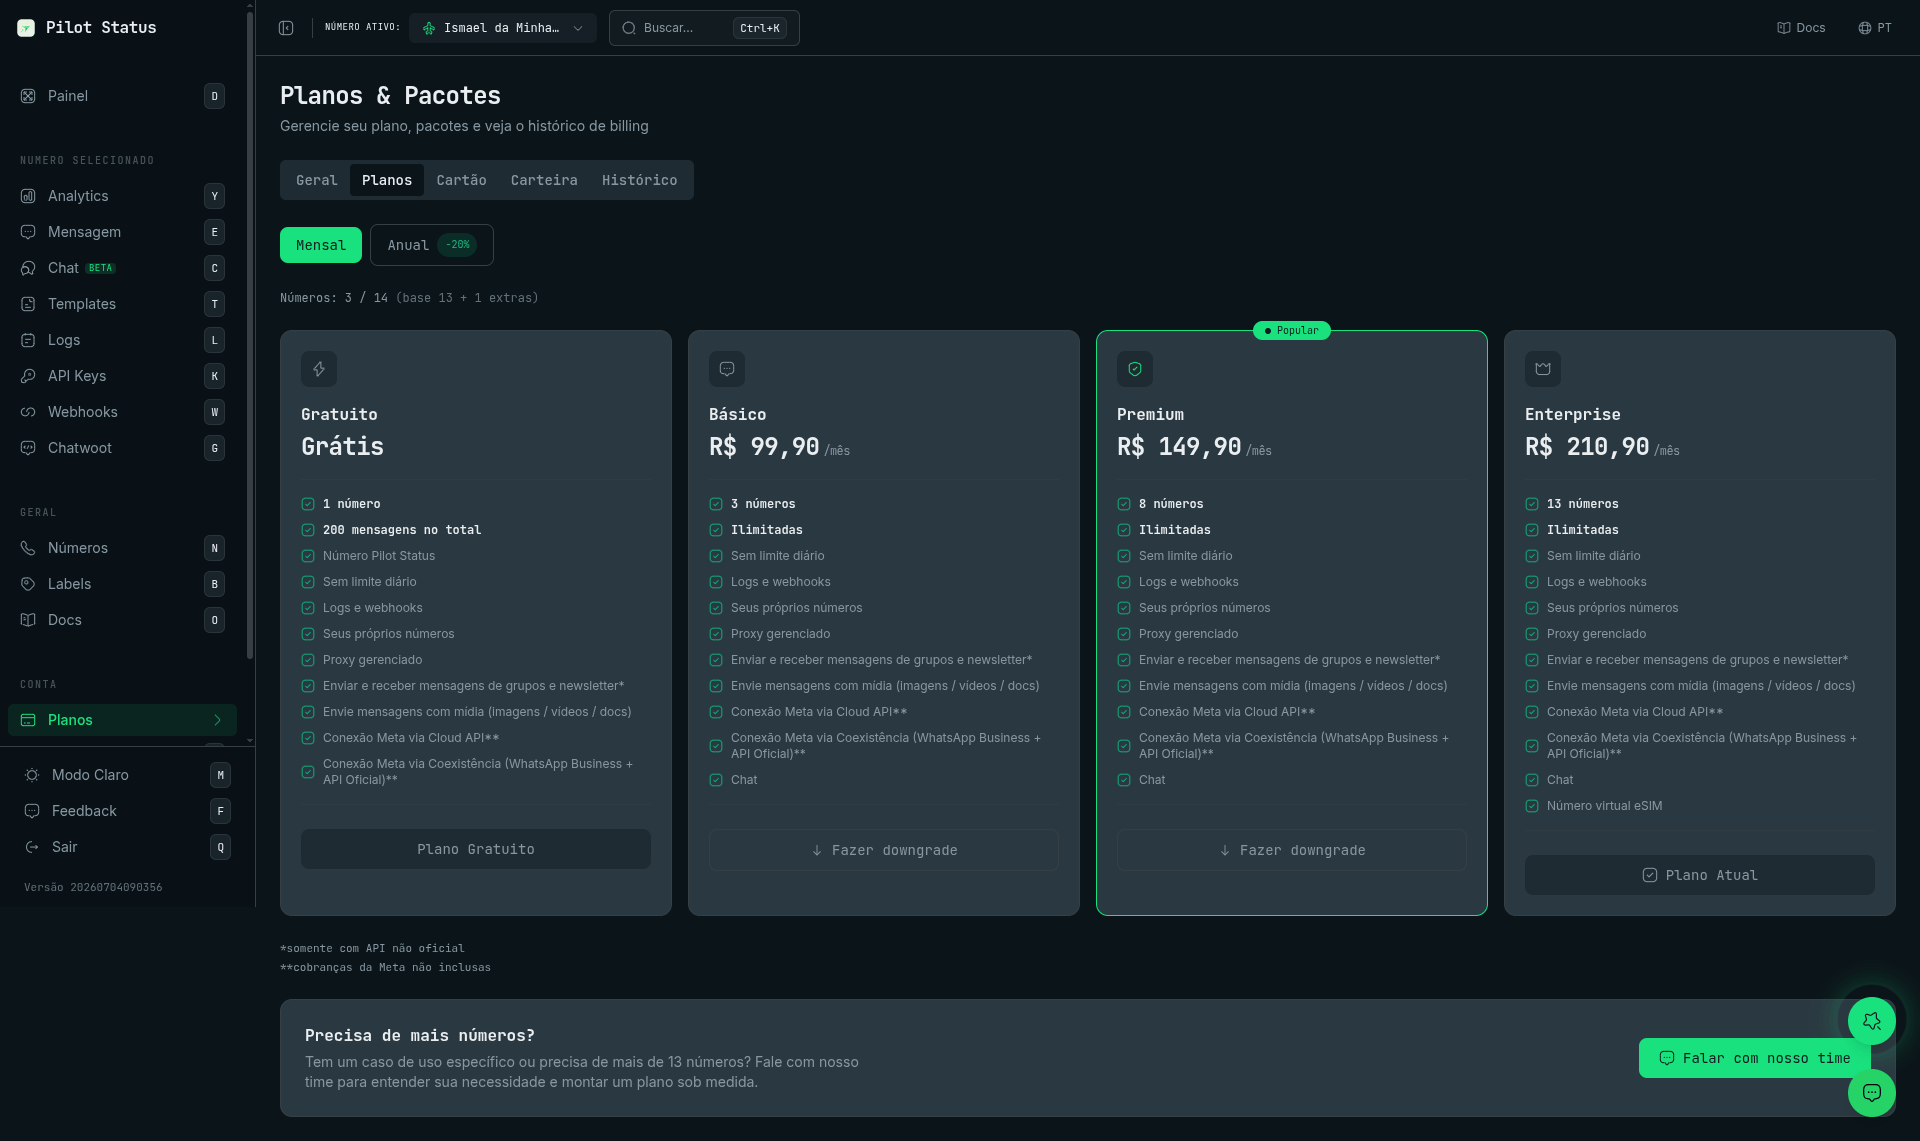
Task: Open Analytics in the sidebar
Action: pos(122,196)
